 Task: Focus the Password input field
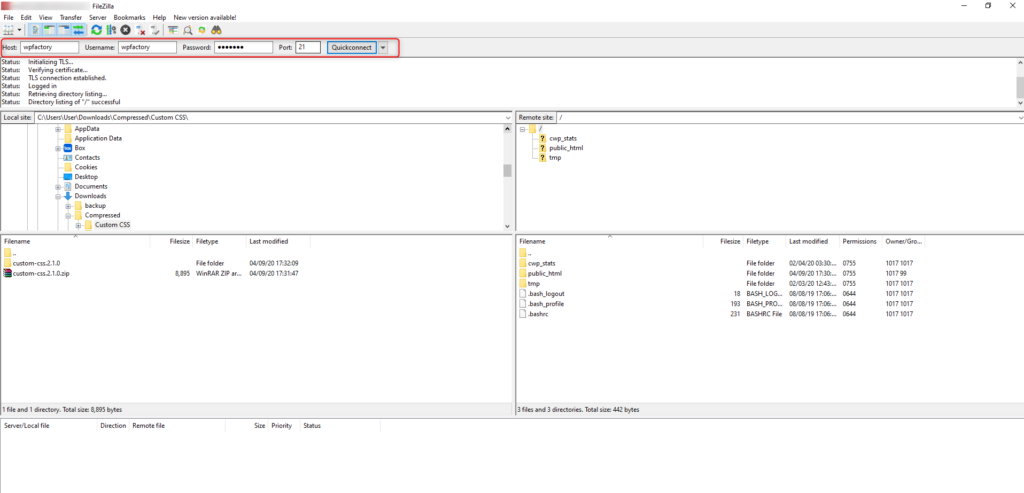(x=243, y=47)
